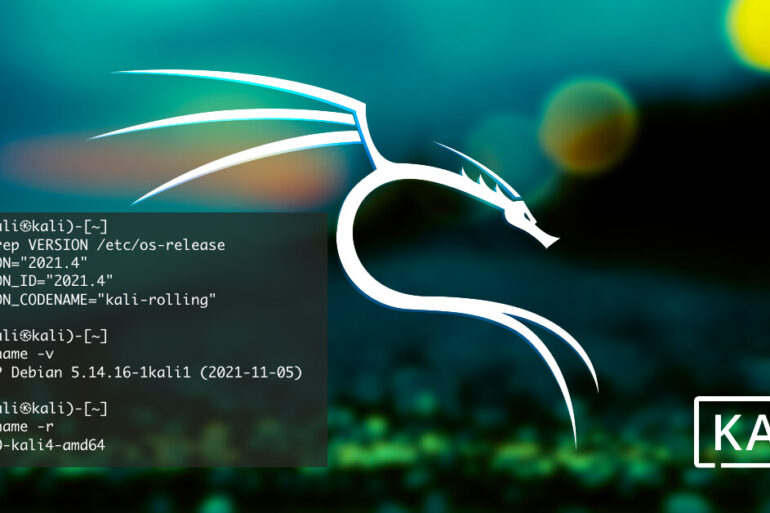This screenshot has width=770, height=513.
Task: Click the 'uname -r' command line
Action: (27, 427)
